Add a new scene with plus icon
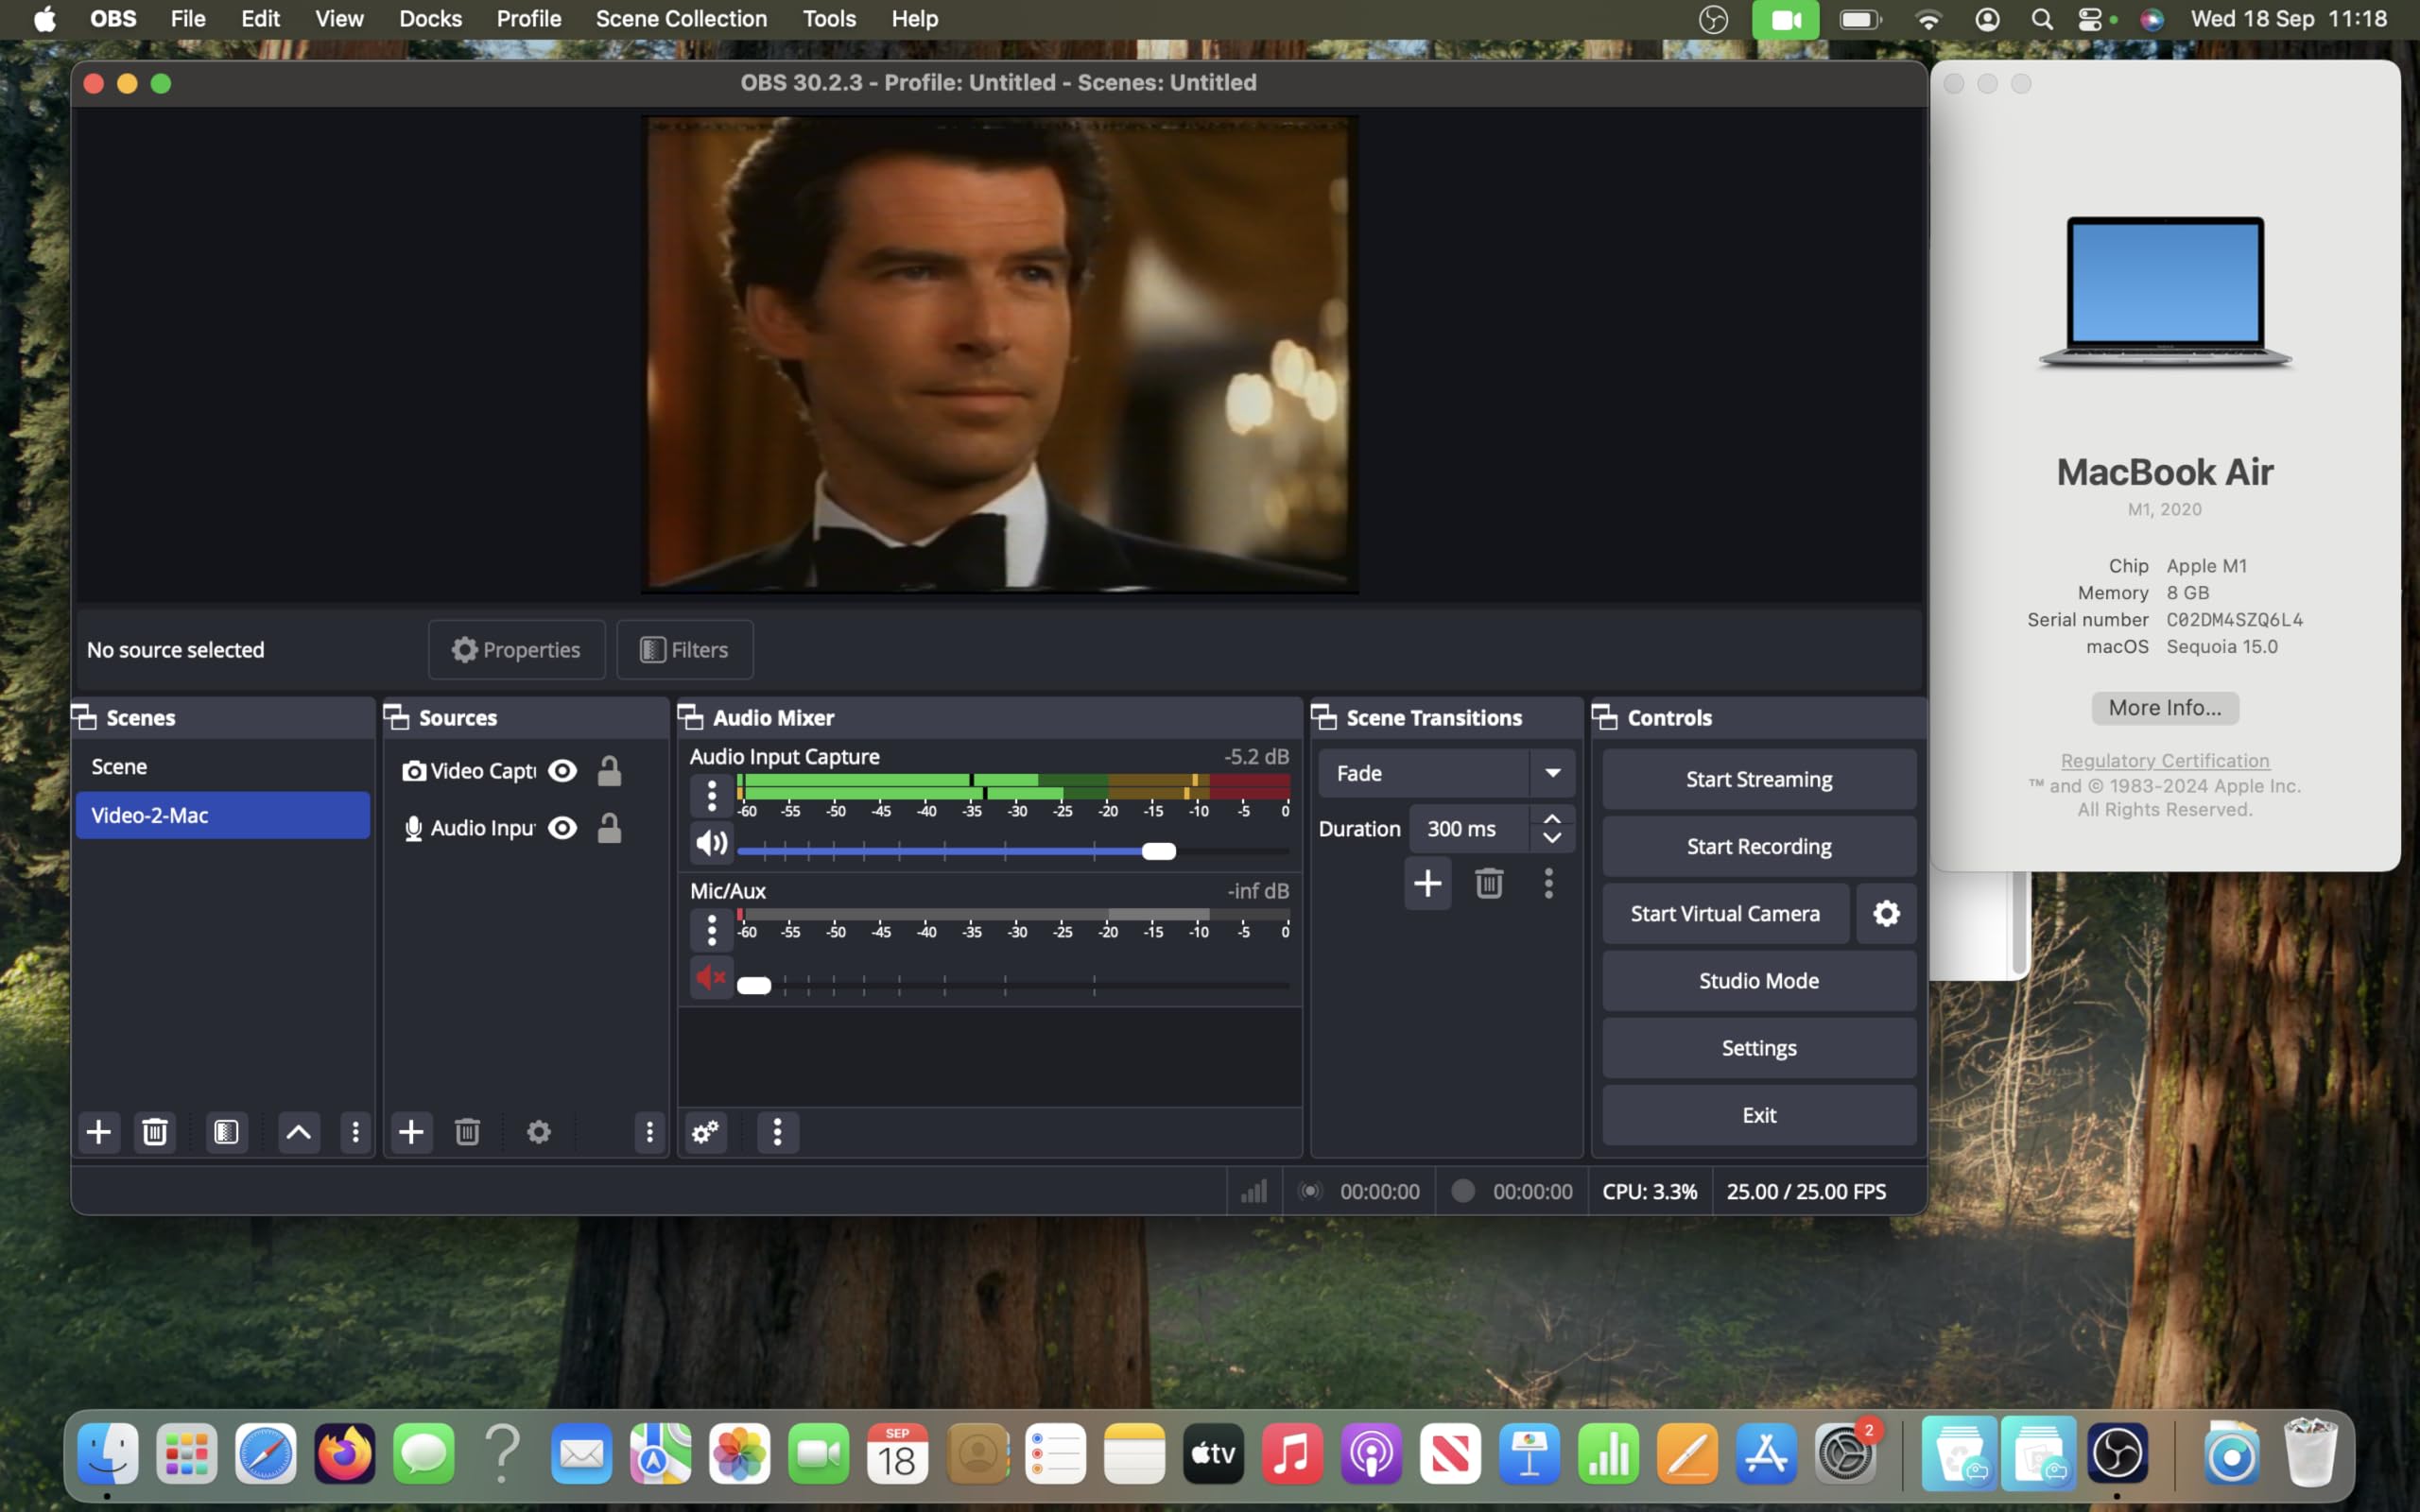The height and width of the screenshot is (1512, 2420). pyautogui.click(x=99, y=1132)
